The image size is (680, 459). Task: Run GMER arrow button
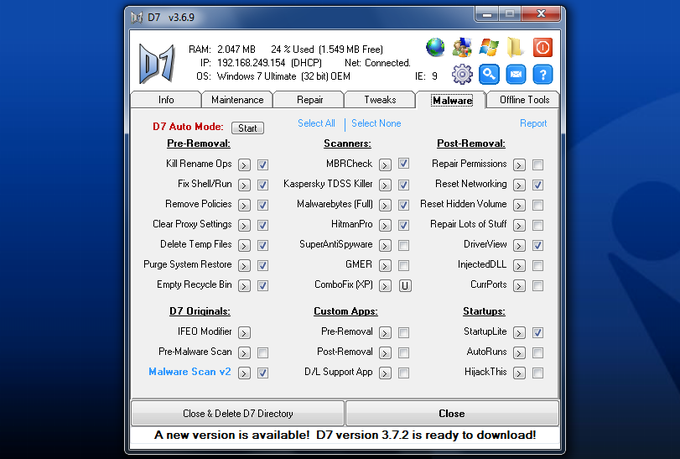click(385, 266)
